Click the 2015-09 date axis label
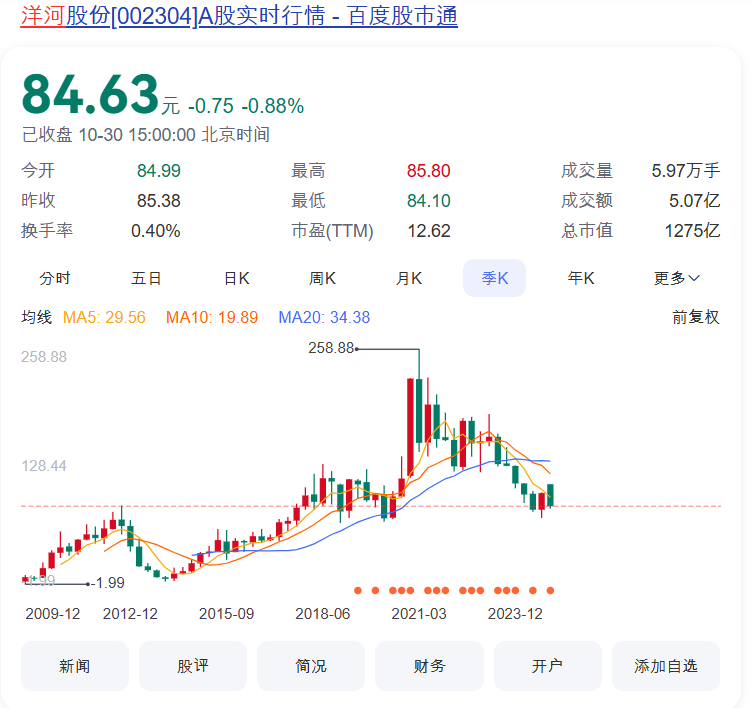The image size is (752, 708). pyautogui.click(x=226, y=614)
